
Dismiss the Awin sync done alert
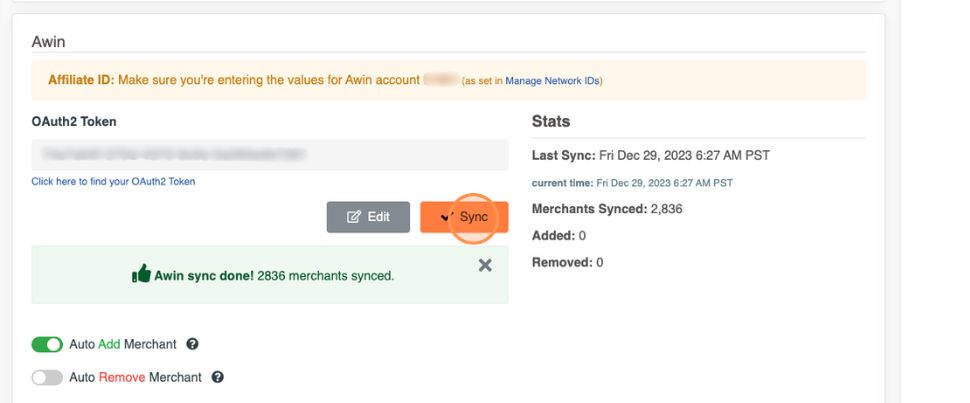click(485, 265)
